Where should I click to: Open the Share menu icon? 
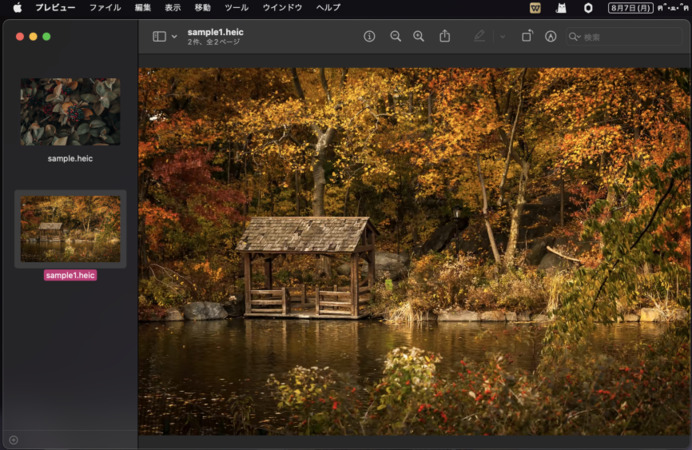click(445, 36)
